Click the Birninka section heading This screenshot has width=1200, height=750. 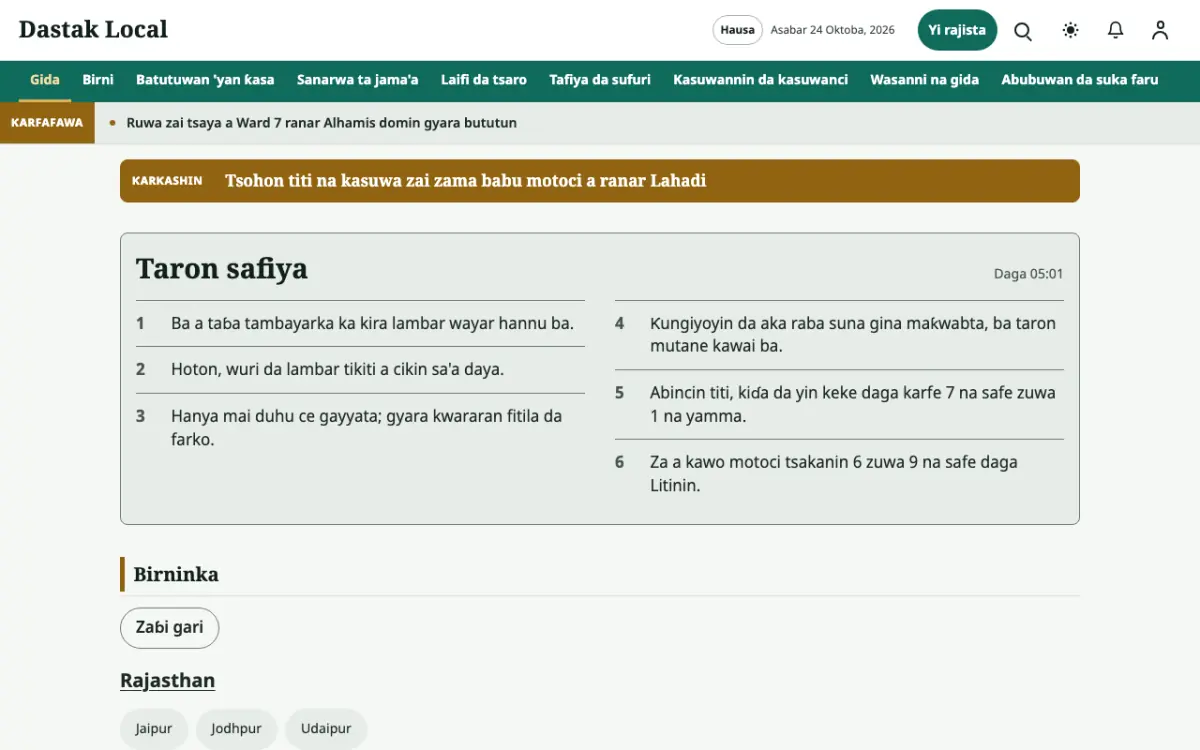[x=176, y=574]
